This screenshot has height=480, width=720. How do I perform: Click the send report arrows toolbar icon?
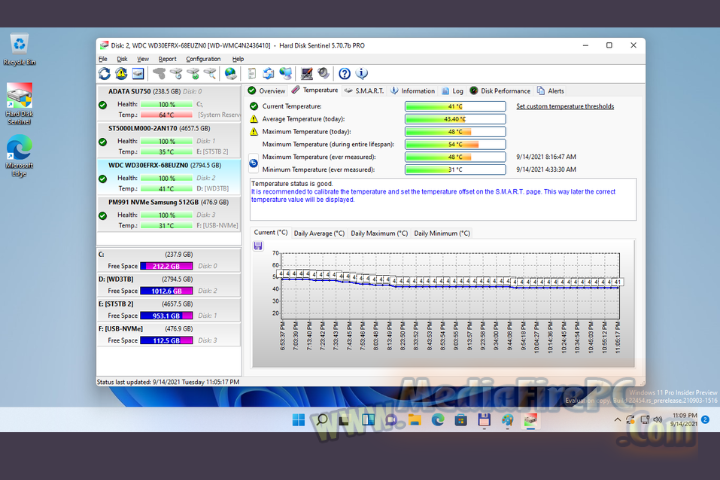tap(269, 73)
